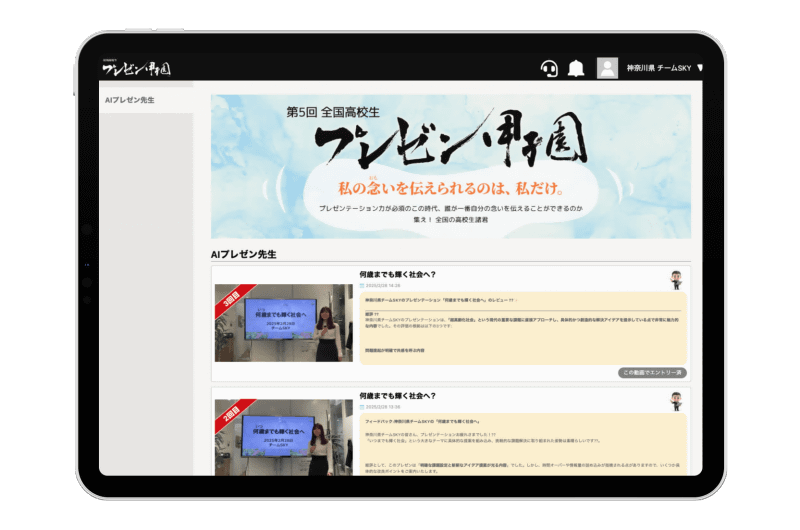Click the AI teacher avatar on first card
The image size is (800, 530).
(x=677, y=280)
